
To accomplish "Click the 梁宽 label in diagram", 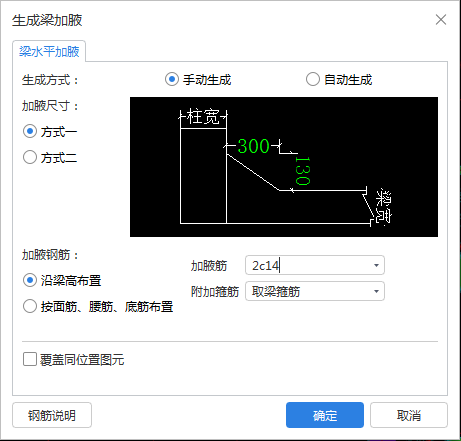I will pyautogui.click(x=384, y=206).
